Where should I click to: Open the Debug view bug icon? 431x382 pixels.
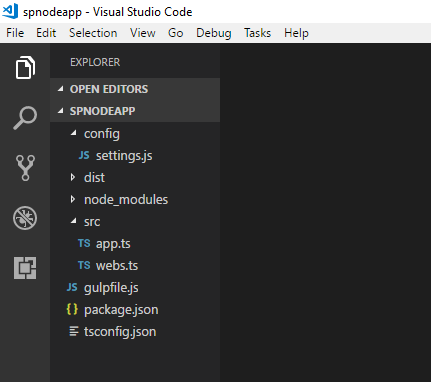tap(25, 218)
